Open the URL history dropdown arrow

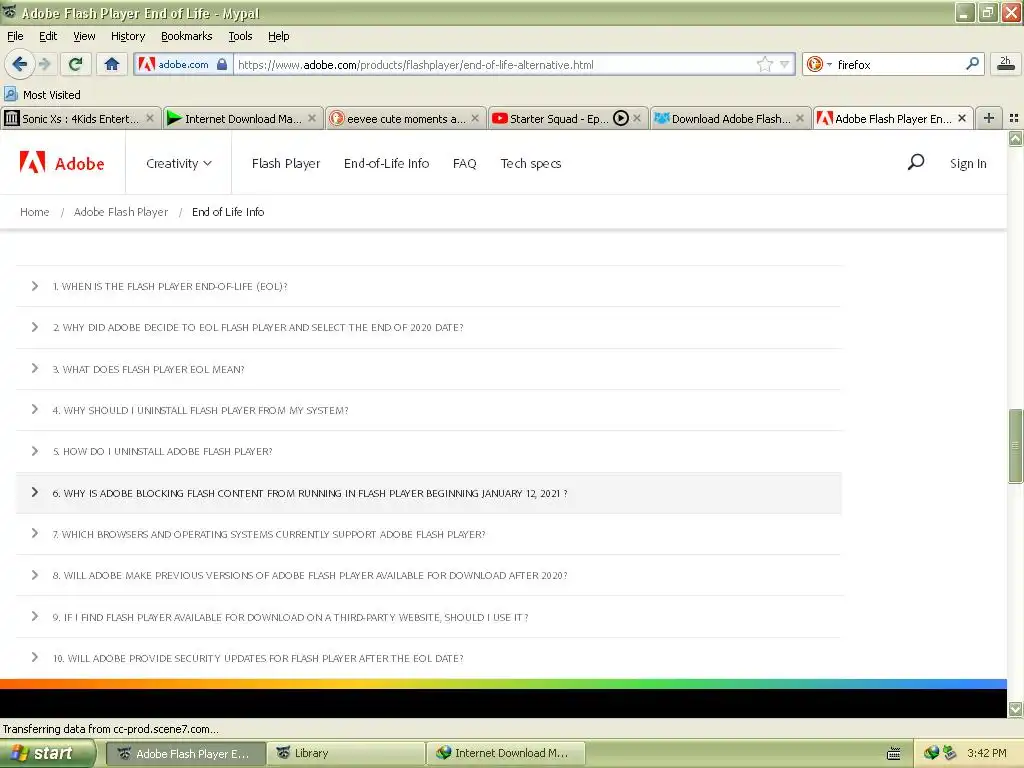tap(784, 64)
